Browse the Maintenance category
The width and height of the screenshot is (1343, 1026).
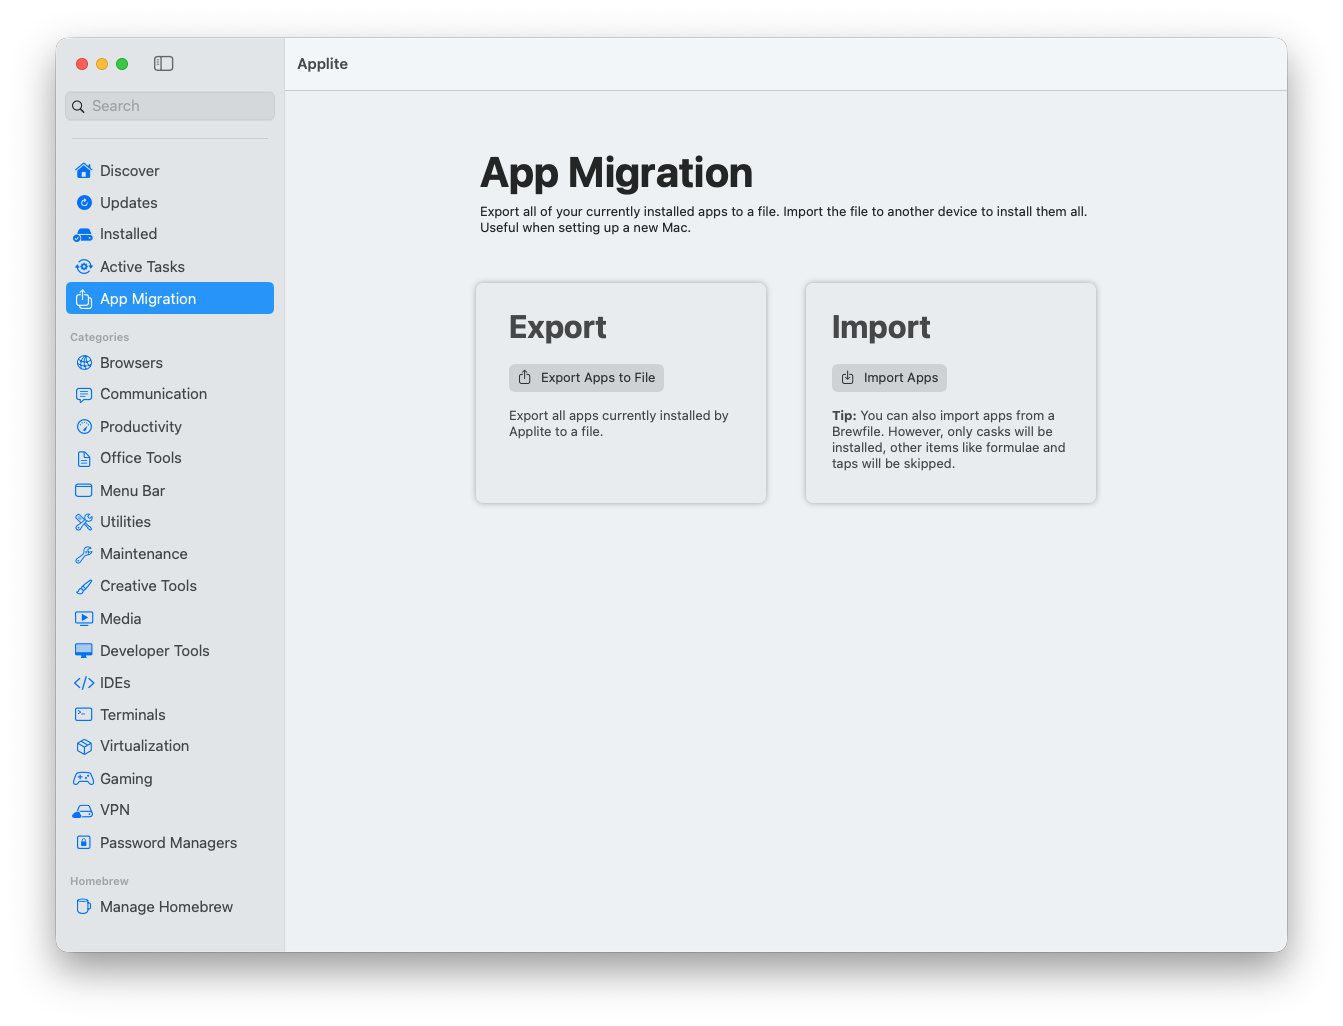(170, 554)
